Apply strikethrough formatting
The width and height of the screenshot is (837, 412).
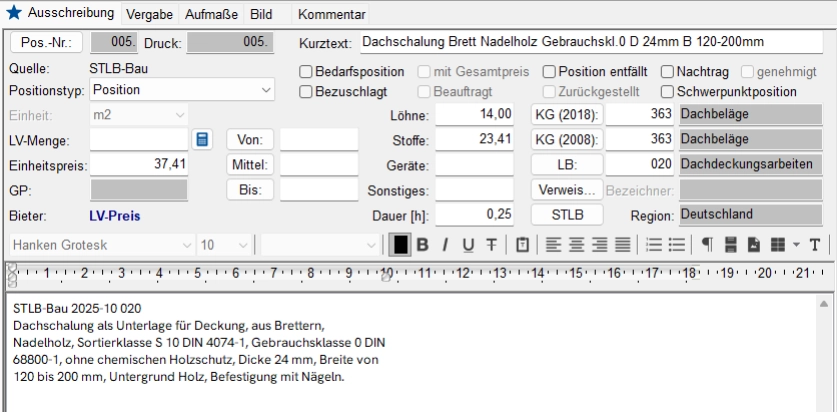coord(491,245)
